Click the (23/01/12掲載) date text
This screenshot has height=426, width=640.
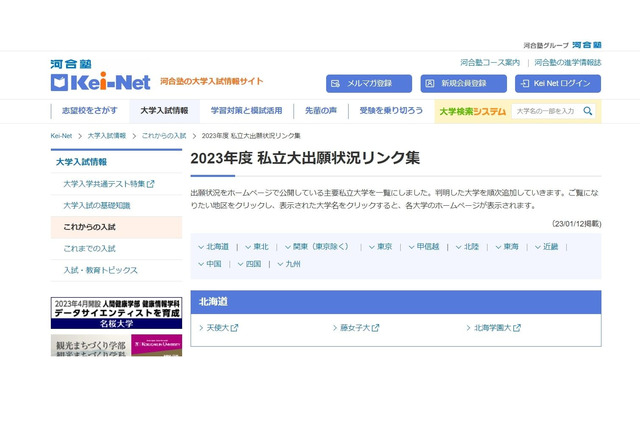point(577,224)
